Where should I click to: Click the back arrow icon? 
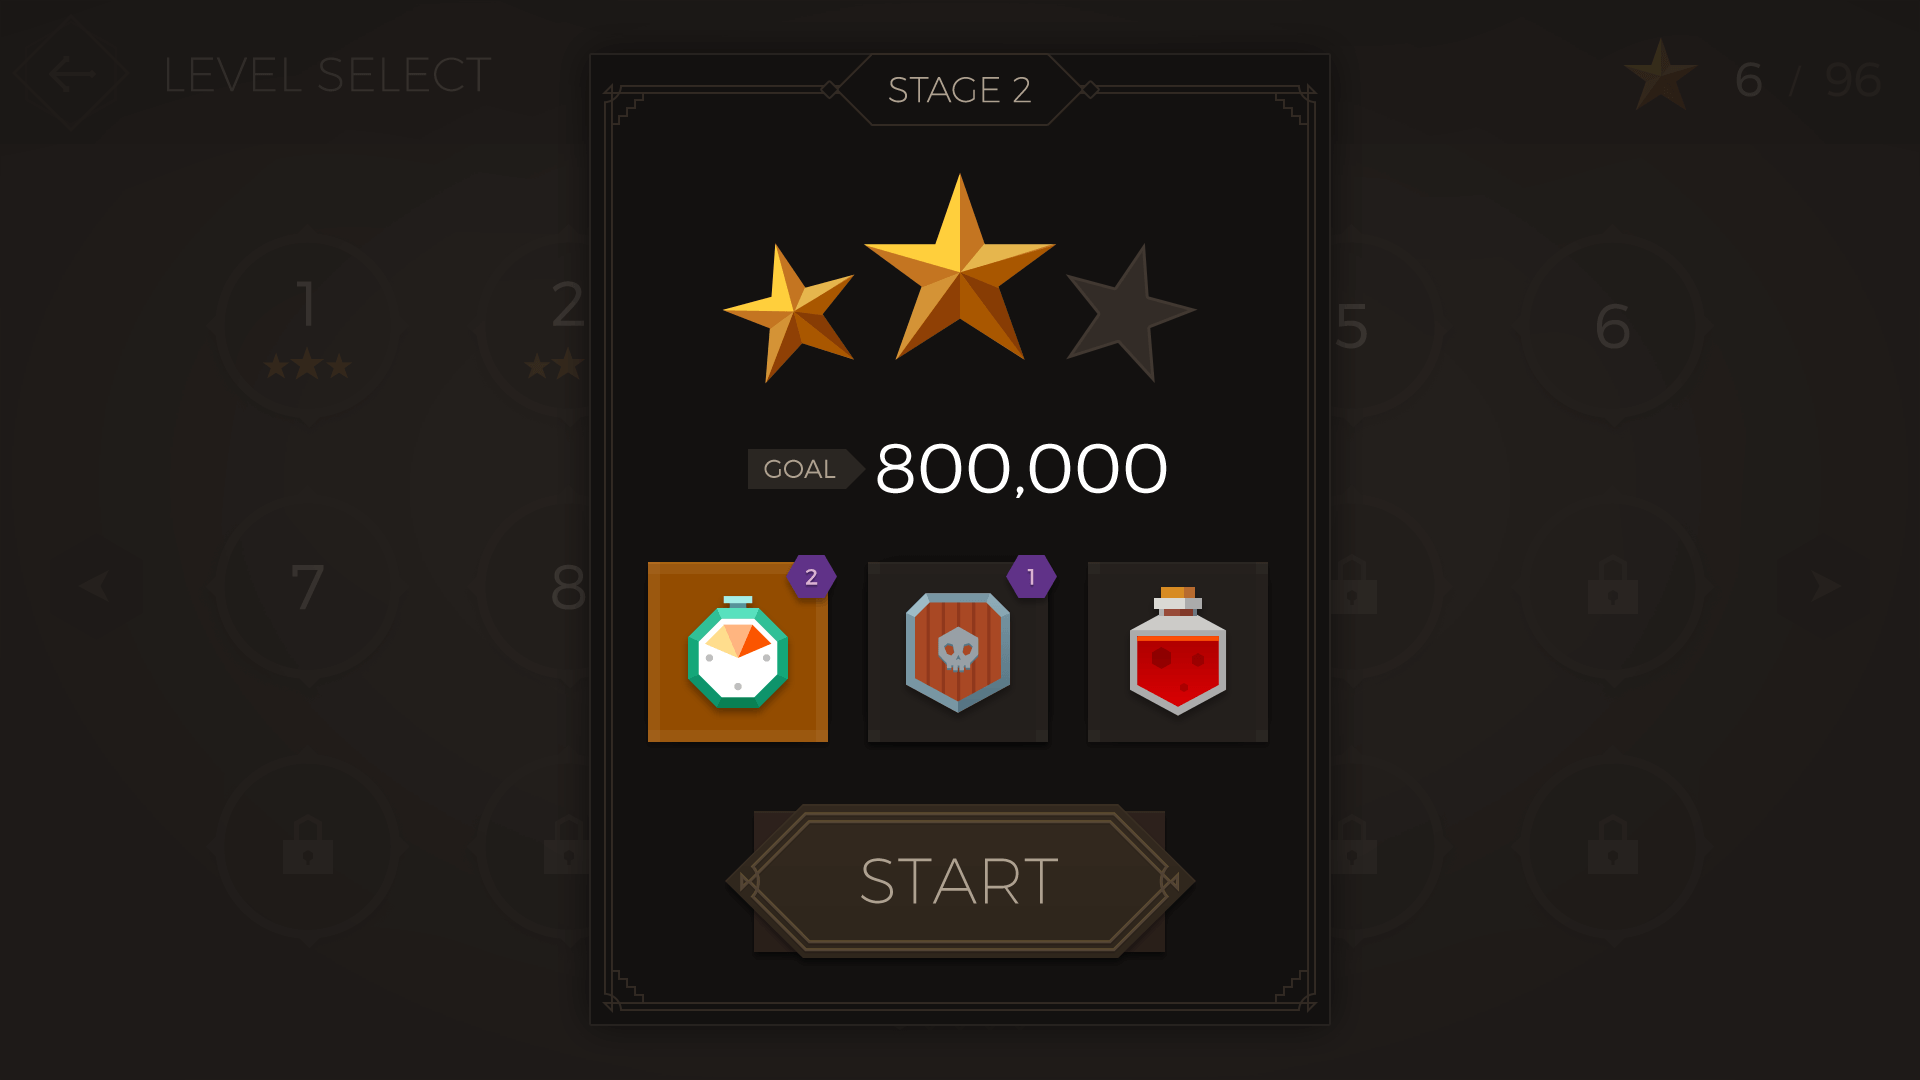pos(72,74)
